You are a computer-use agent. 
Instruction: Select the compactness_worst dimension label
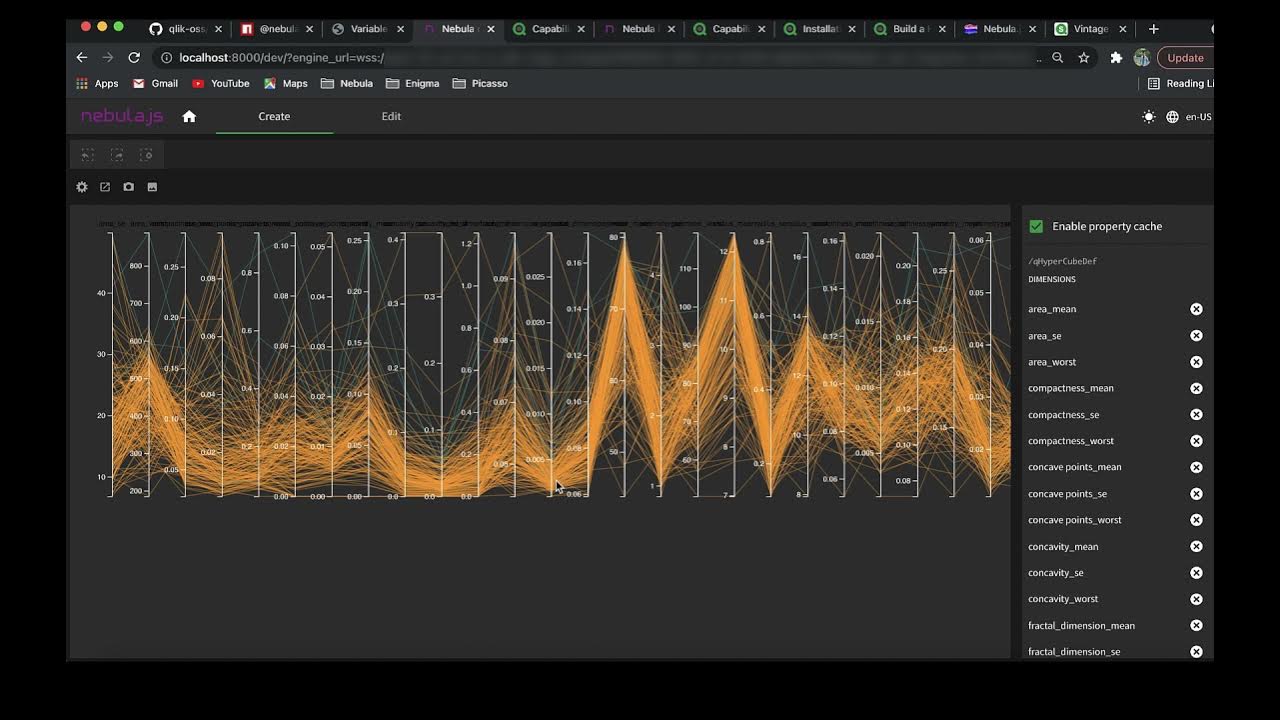click(1071, 441)
